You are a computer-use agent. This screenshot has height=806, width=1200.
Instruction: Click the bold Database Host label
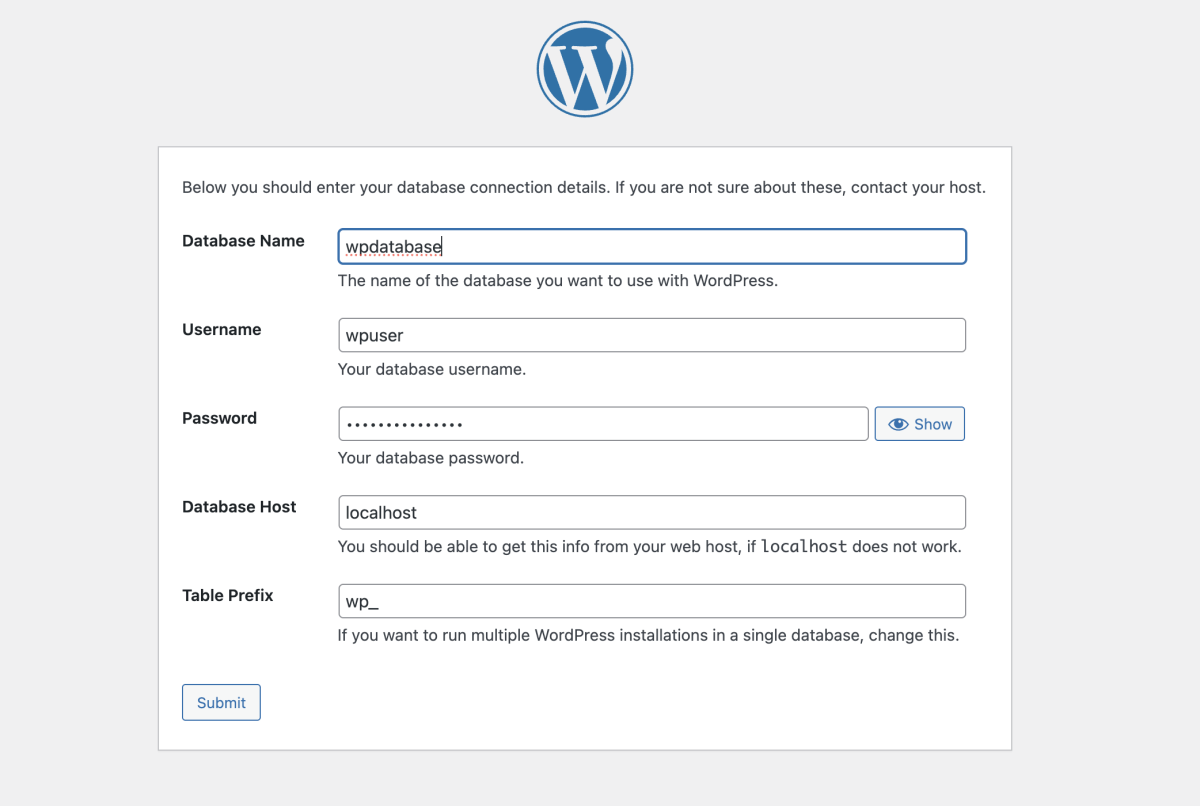tap(239, 507)
